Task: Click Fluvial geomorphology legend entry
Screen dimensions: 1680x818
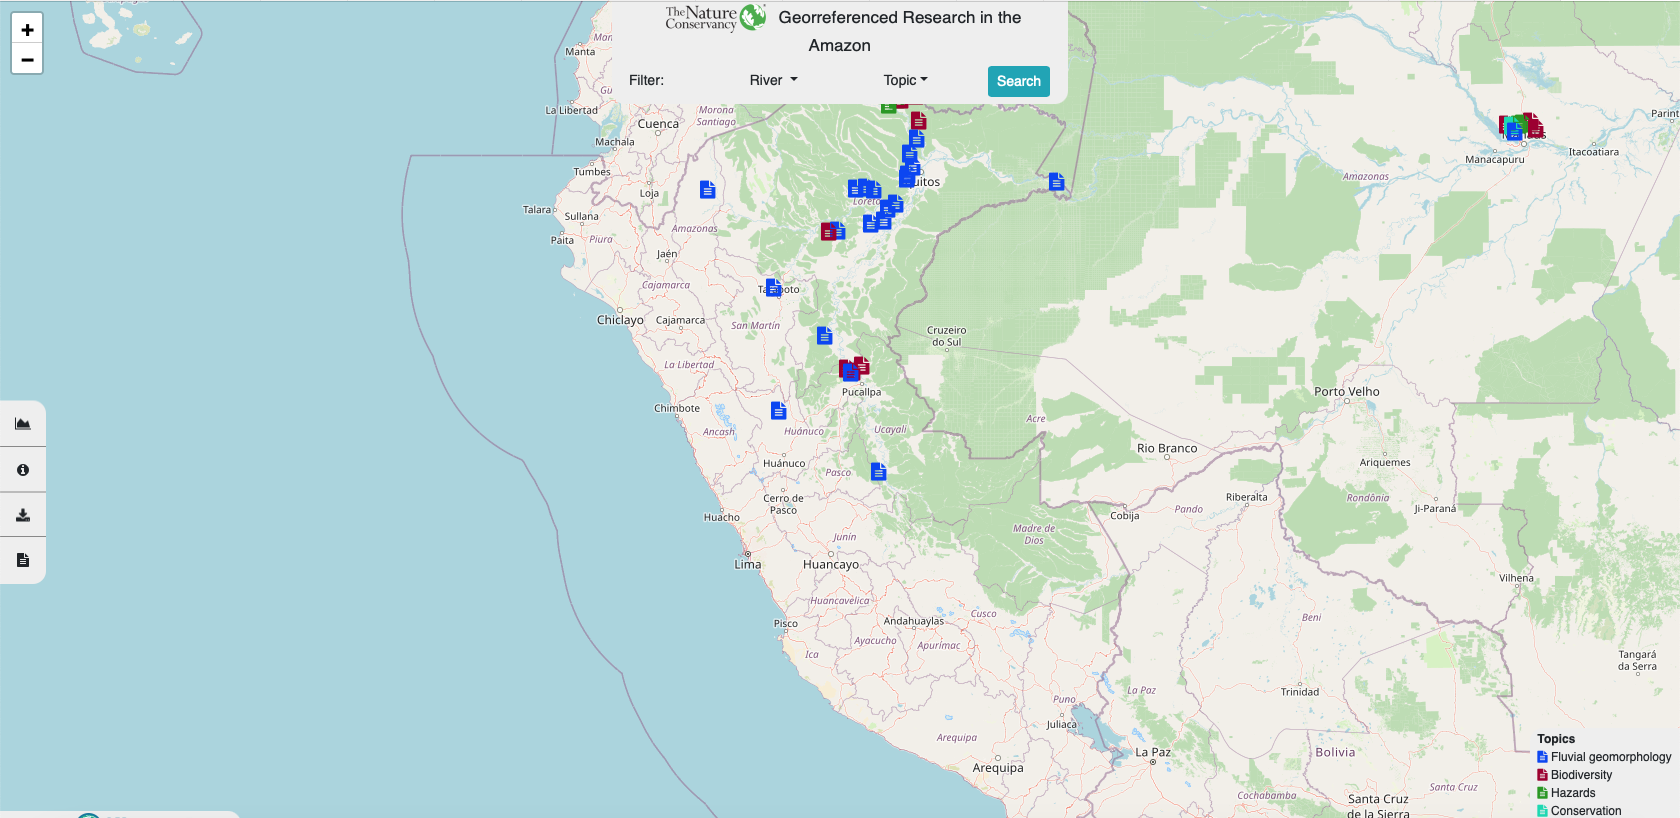Action: [1609, 757]
